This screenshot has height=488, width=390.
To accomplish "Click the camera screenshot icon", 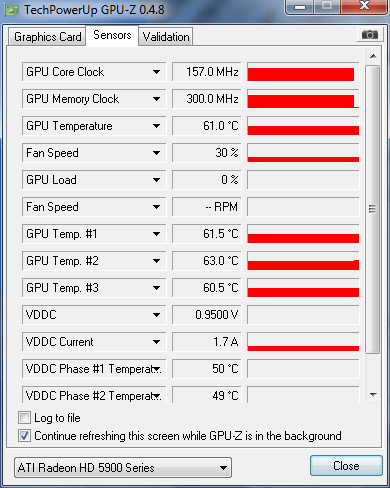I will pyautogui.click(x=369, y=34).
